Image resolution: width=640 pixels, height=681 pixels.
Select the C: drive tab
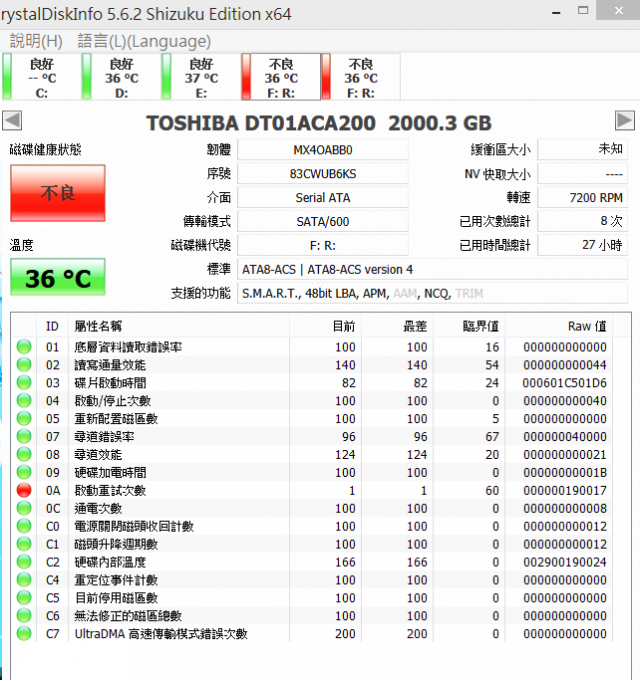41,77
